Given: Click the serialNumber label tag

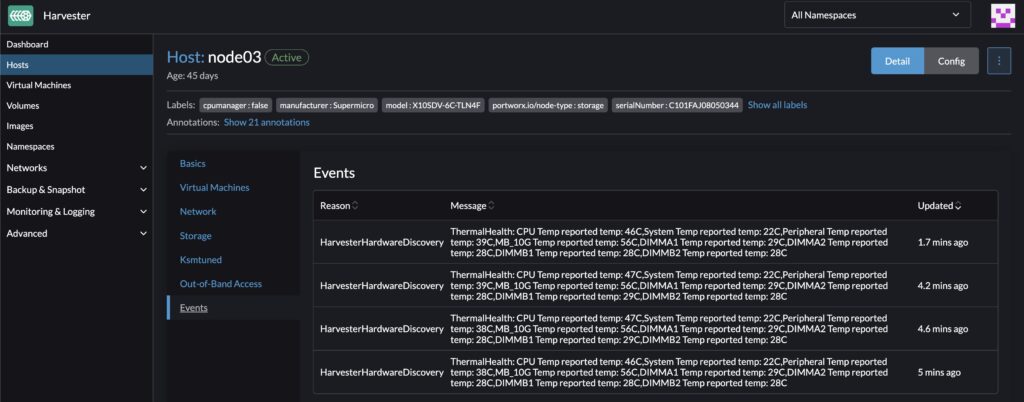Looking at the screenshot, I should tap(676, 105).
